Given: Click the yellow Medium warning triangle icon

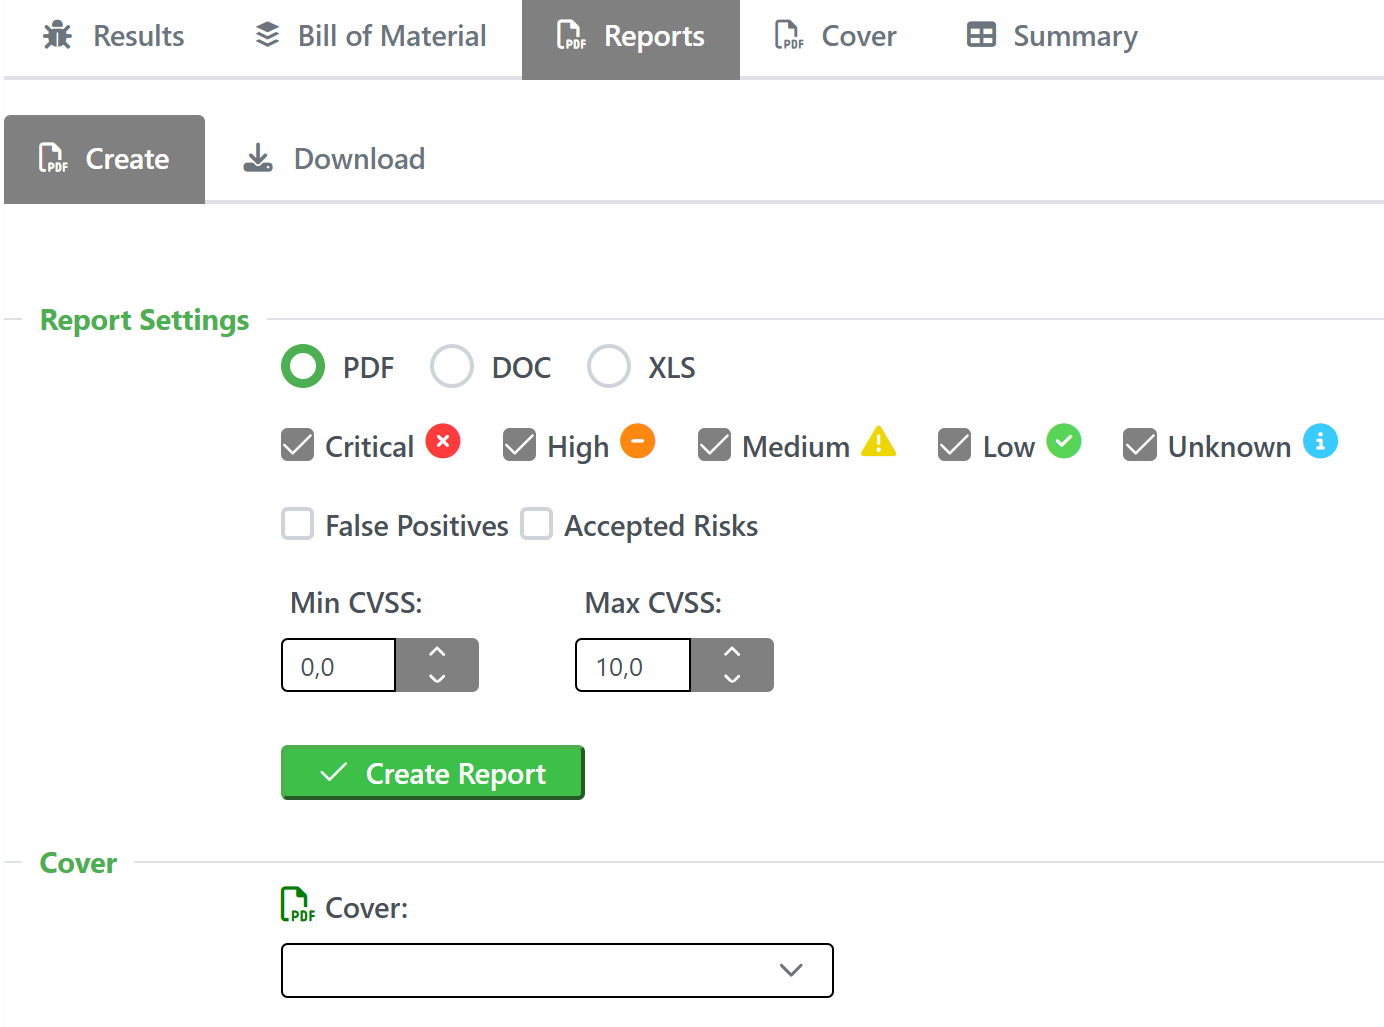Looking at the screenshot, I should click(x=878, y=441).
